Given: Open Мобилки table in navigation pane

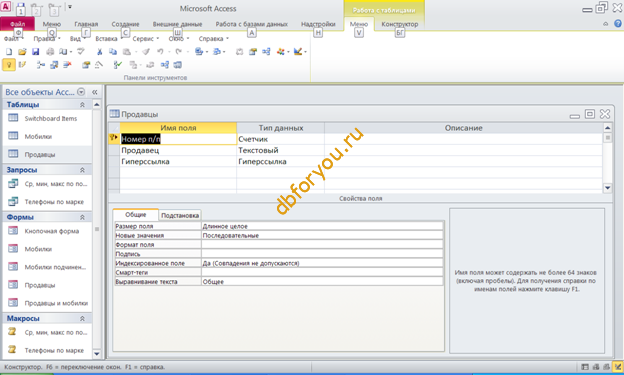Looking at the screenshot, I should (38, 137).
